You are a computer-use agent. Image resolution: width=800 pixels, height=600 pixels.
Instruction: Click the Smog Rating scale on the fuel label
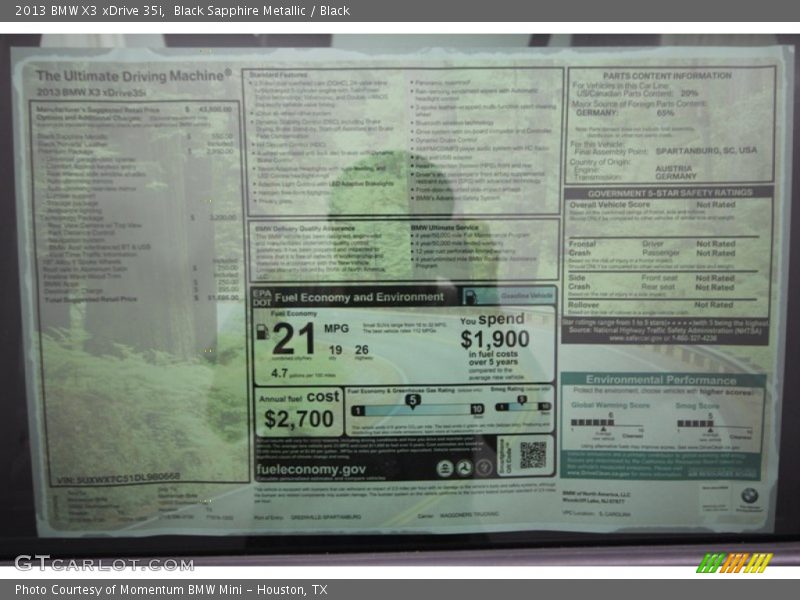[523, 406]
